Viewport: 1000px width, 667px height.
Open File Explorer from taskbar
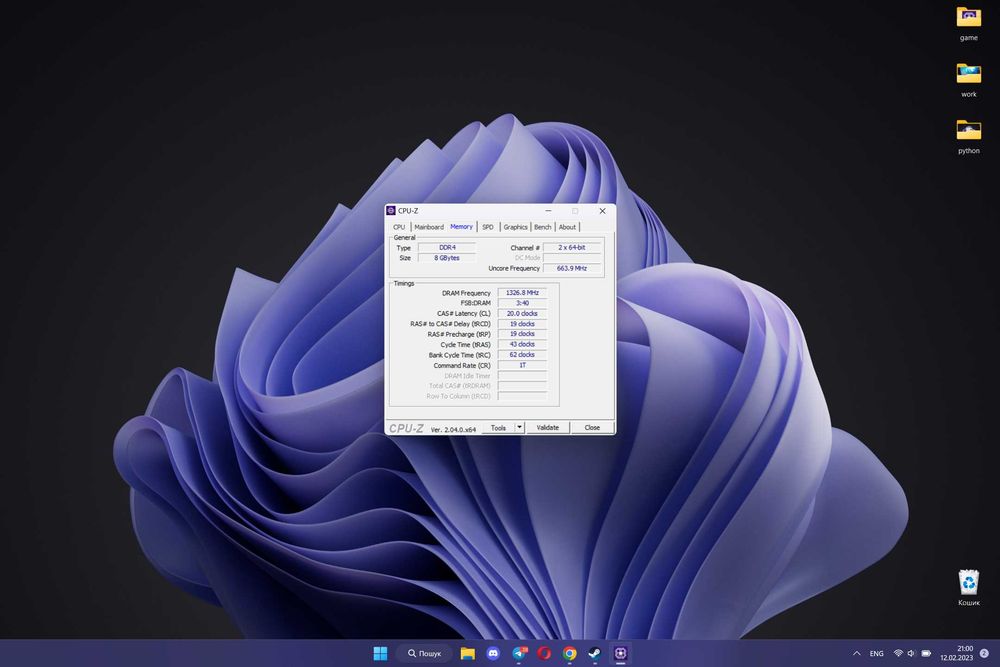[x=467, y=653]
